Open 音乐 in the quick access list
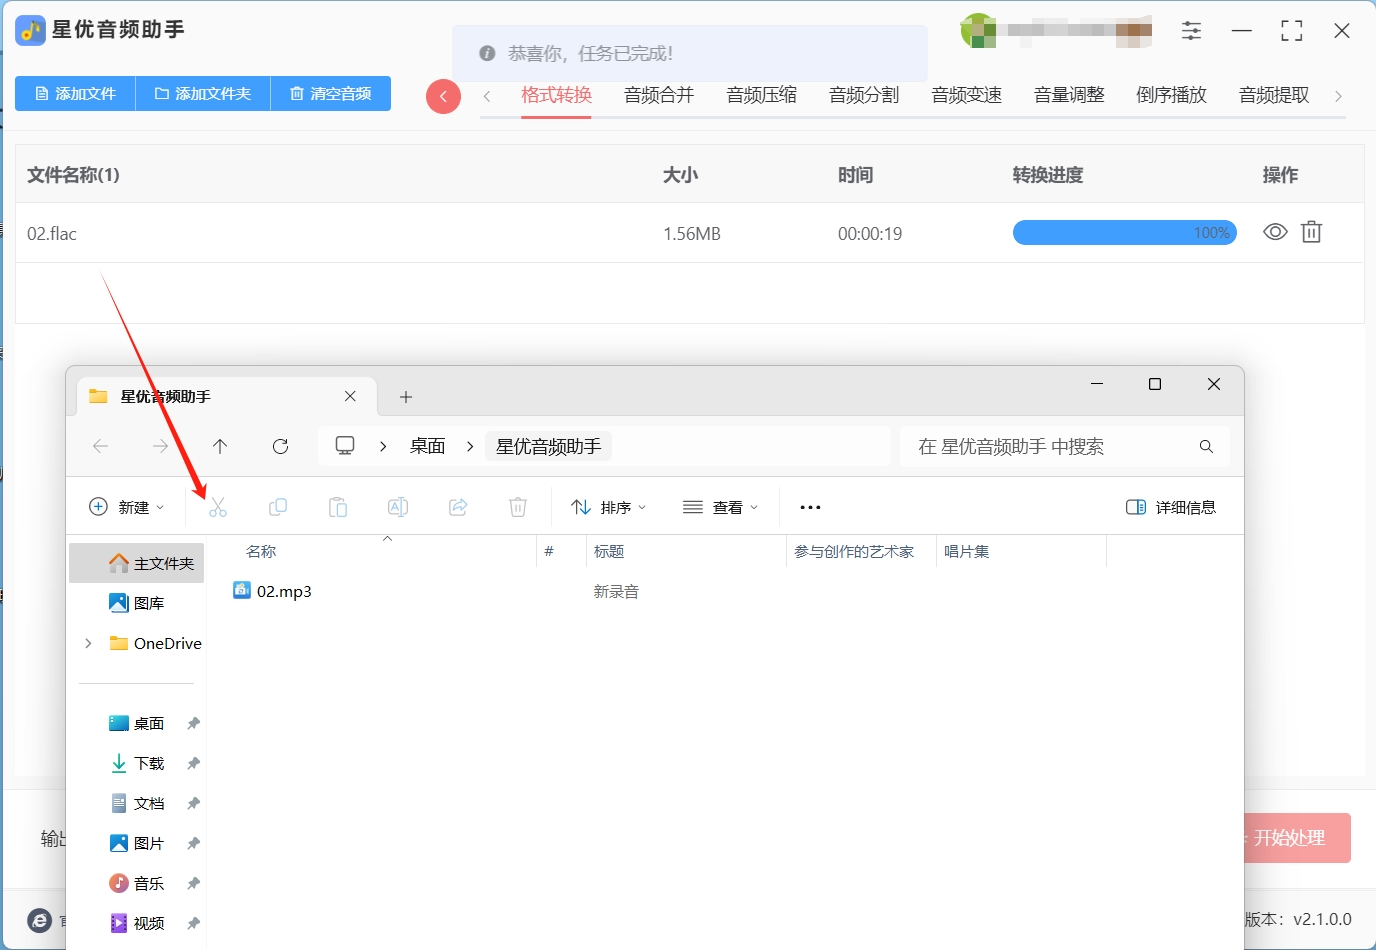The image size is (1376, 950). [x=137, y=883]
